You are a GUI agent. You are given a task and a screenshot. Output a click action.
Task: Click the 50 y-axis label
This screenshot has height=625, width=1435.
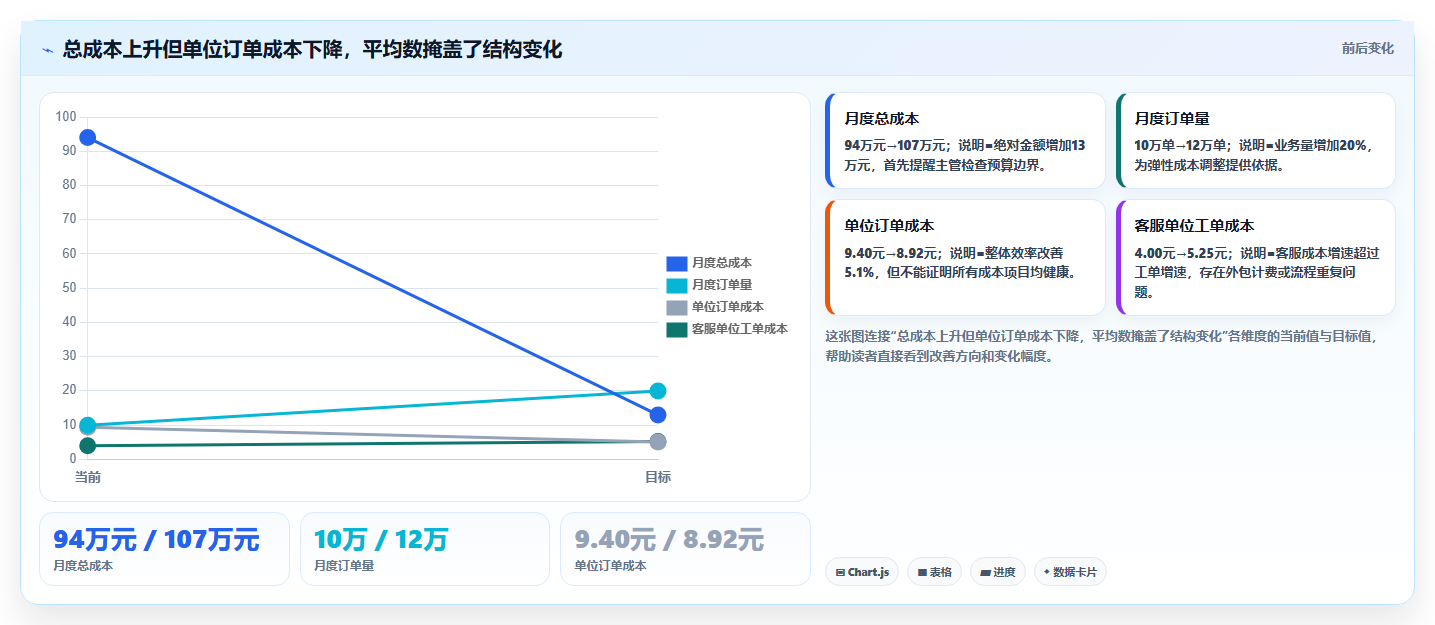coord(69,288)
